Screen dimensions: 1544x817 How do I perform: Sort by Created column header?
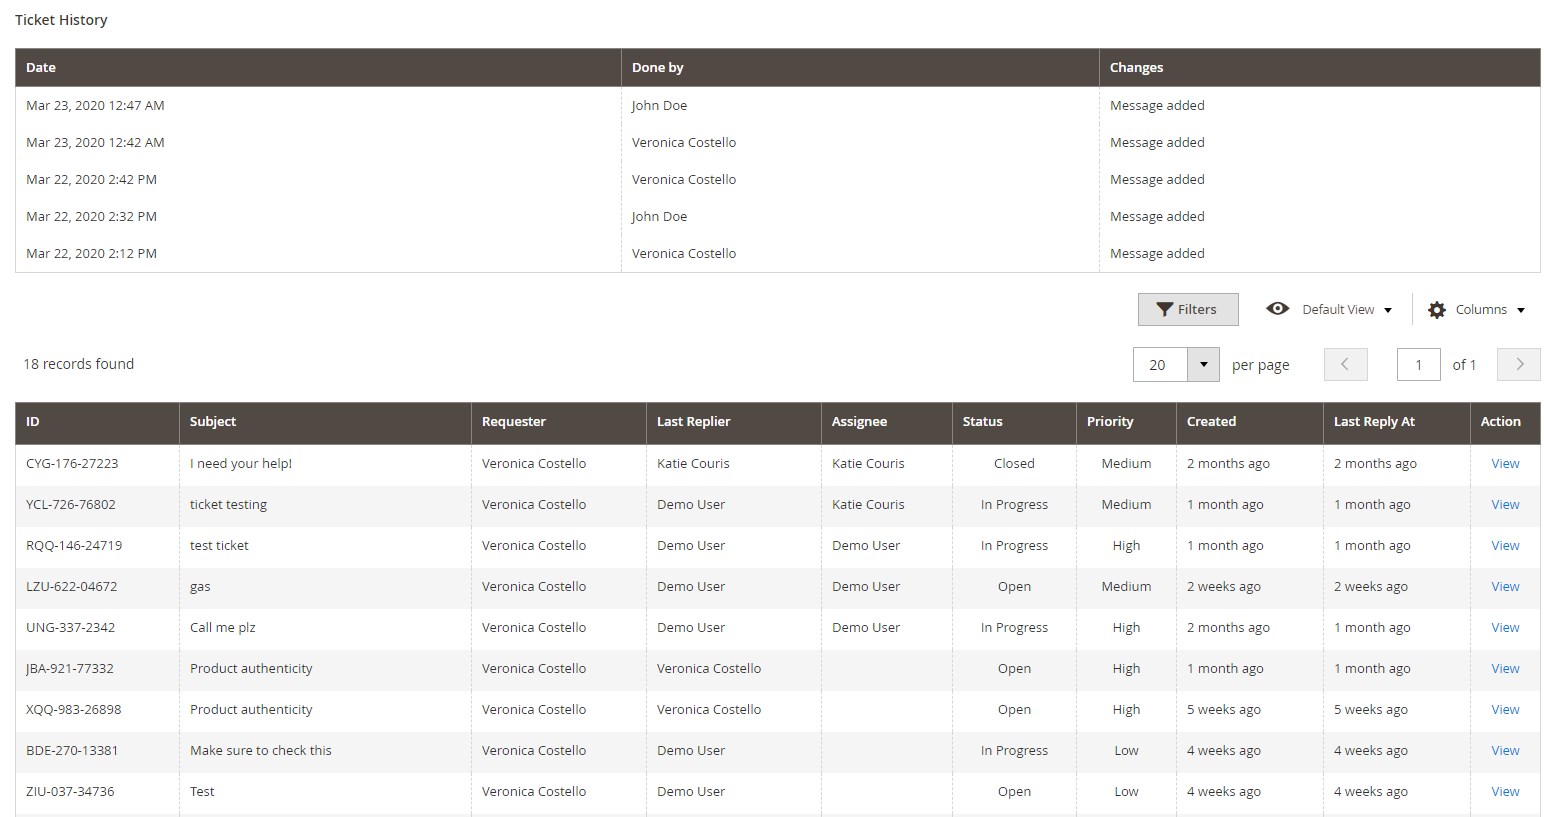pos(1249,422)
